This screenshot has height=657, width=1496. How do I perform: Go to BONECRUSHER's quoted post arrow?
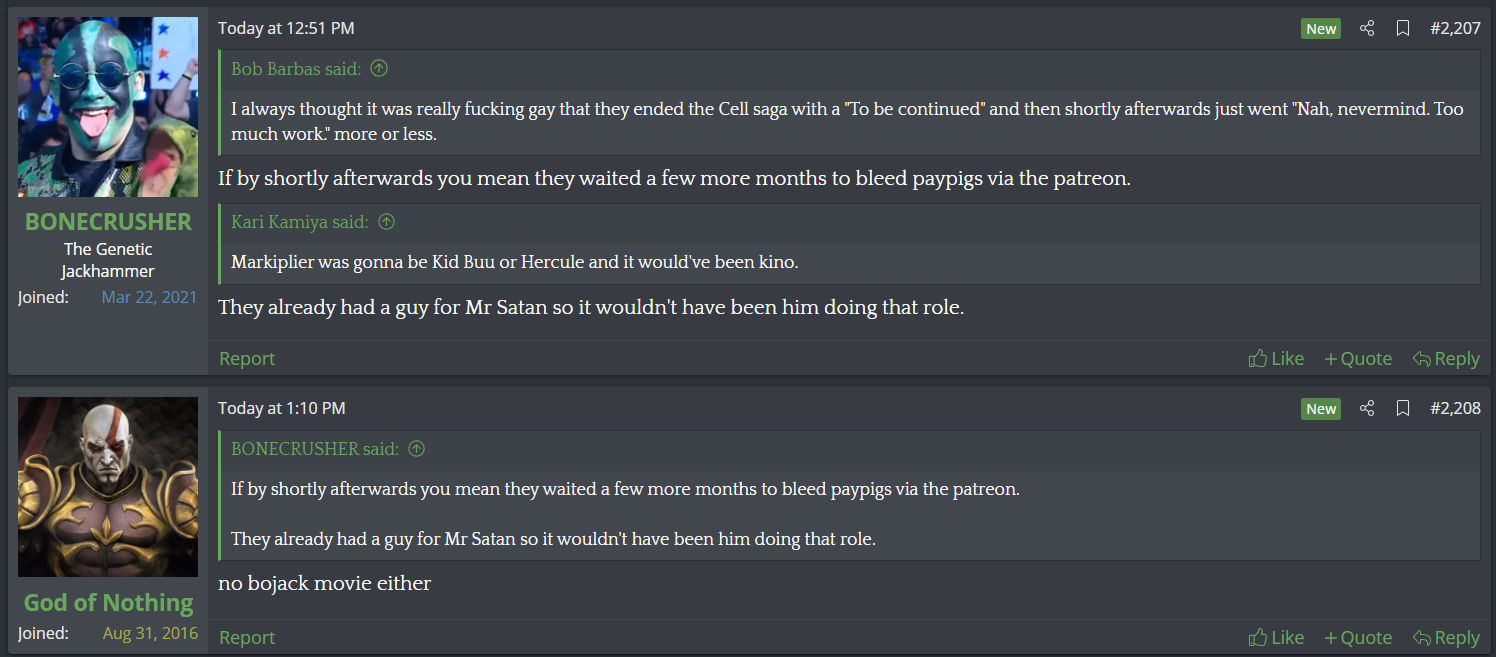(x=417, y=449)
